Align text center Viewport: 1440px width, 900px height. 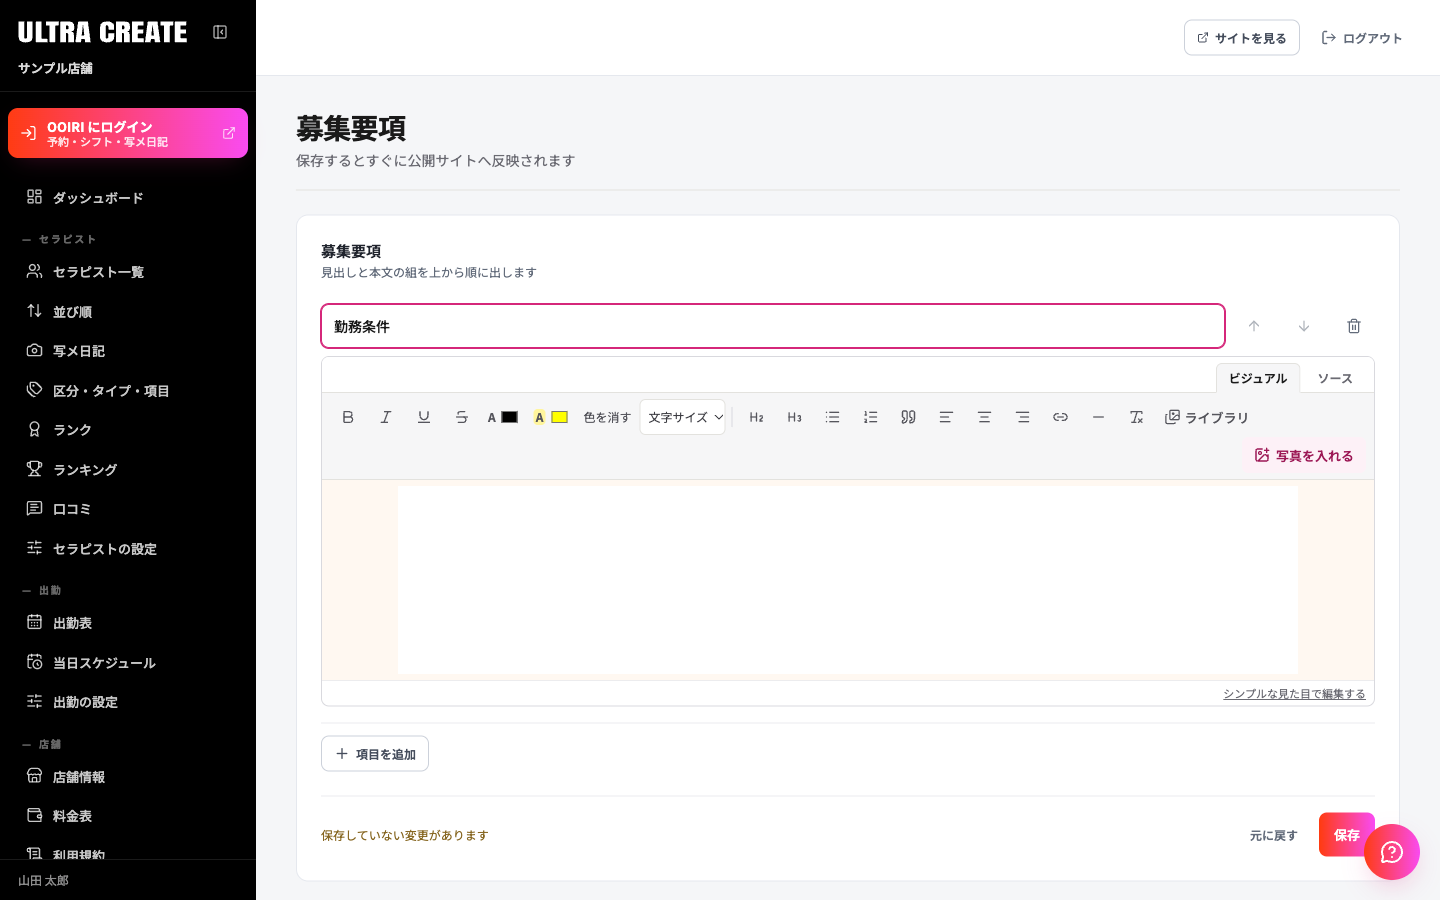[984, 417]
